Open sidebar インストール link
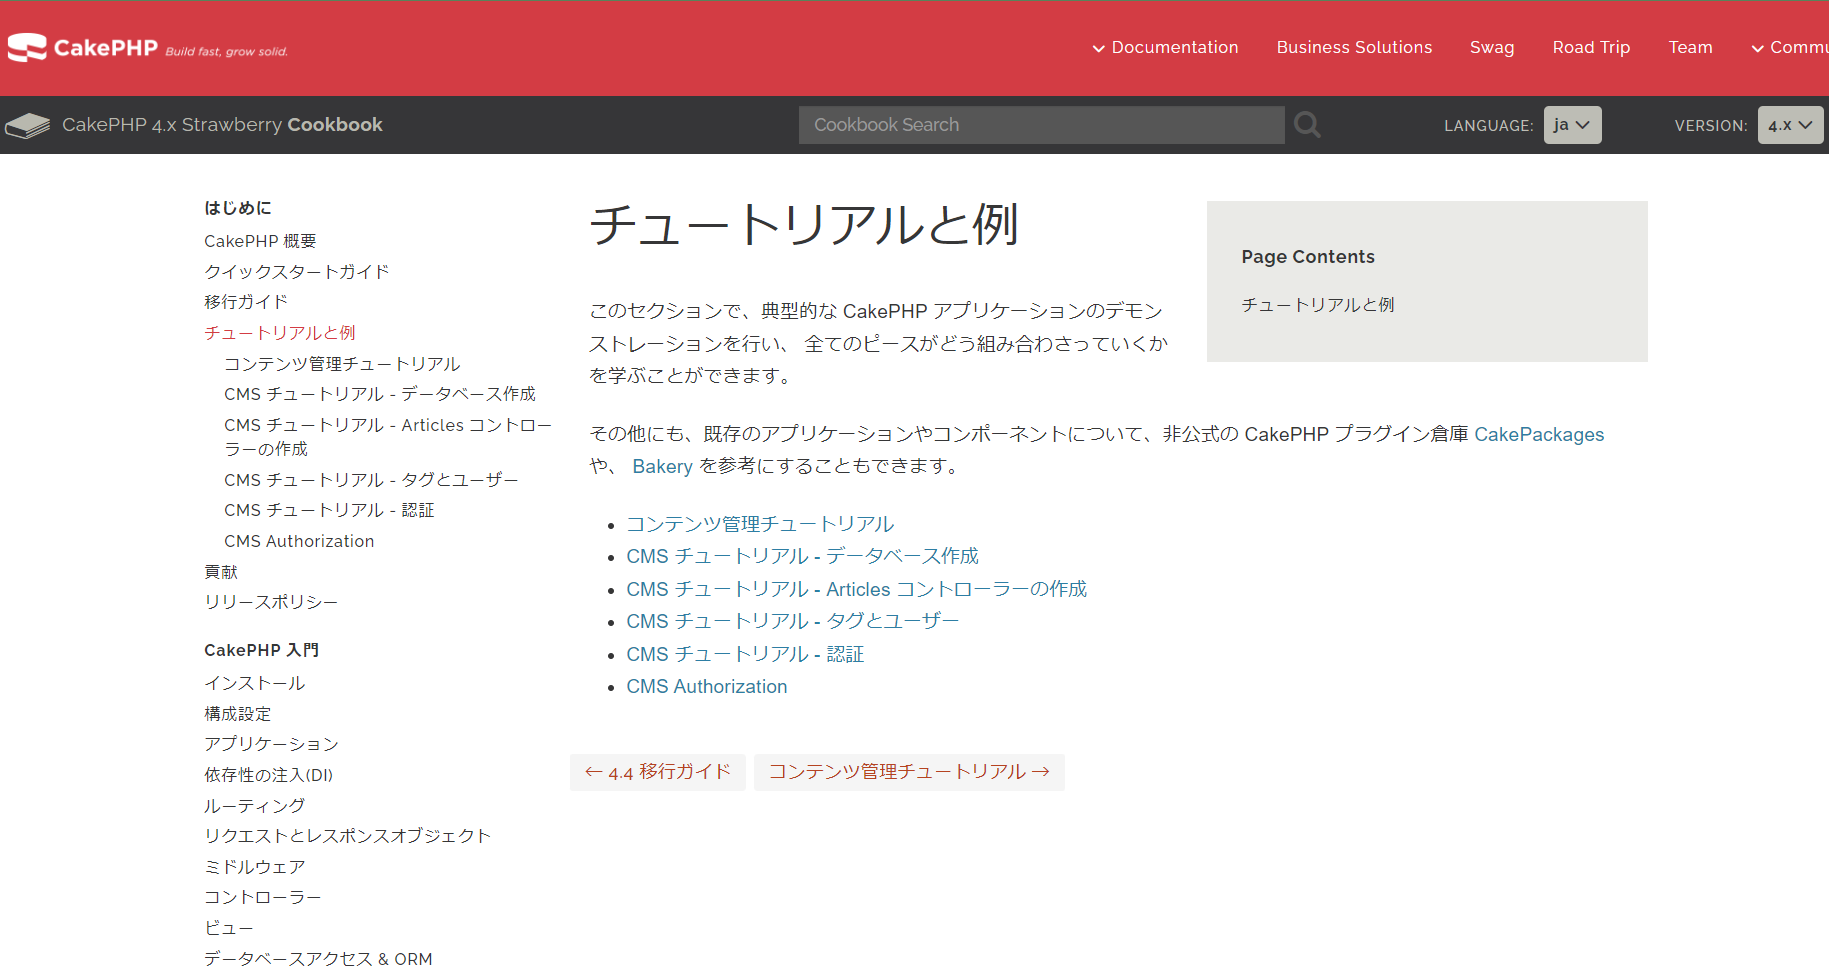Viewport: 1829px width, 980px height. click(x=254, y=683)
